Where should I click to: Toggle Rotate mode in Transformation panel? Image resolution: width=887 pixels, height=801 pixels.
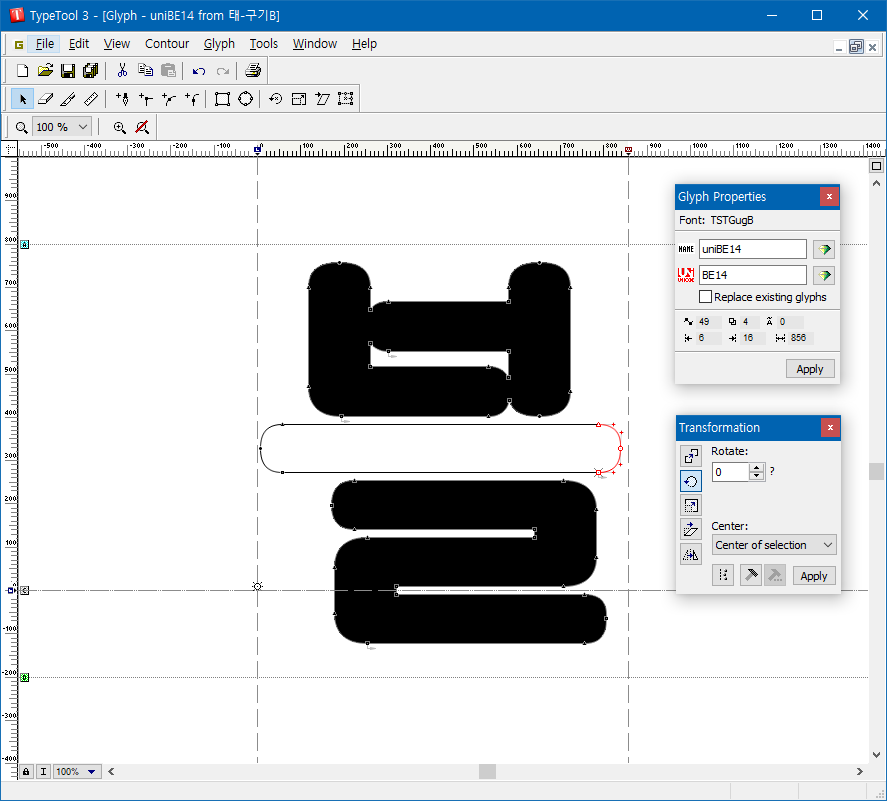click(x=691, y=481)
